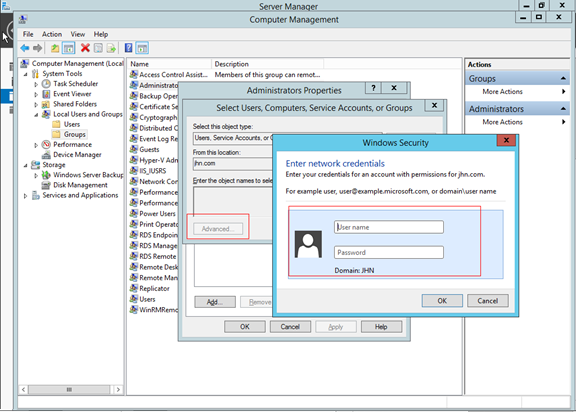Click the Export List toolbar icon

pos(111,48)
